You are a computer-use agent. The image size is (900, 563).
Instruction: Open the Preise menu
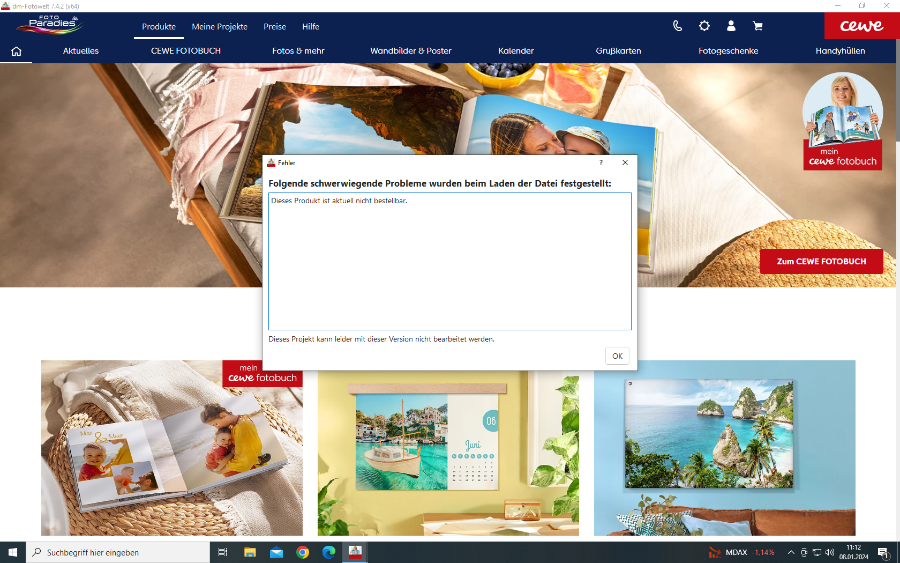(274, 26)
